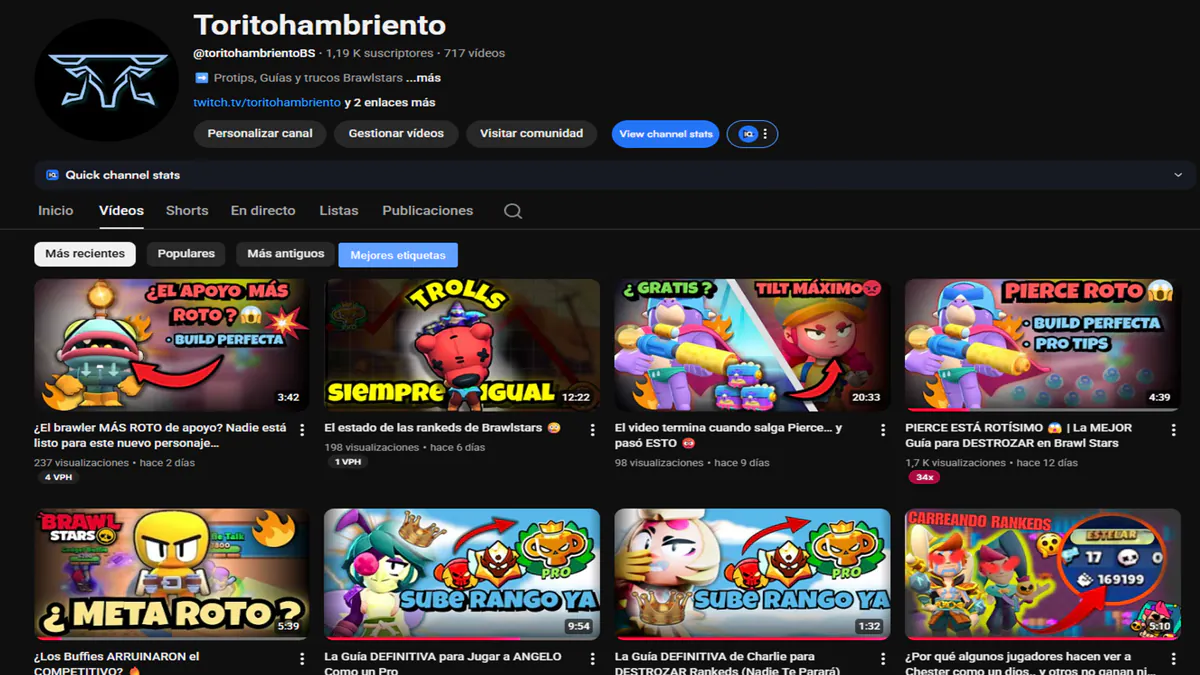
Task: Open options menu for 'Los Buffies ARRUINARON' video
Action: 302,659
